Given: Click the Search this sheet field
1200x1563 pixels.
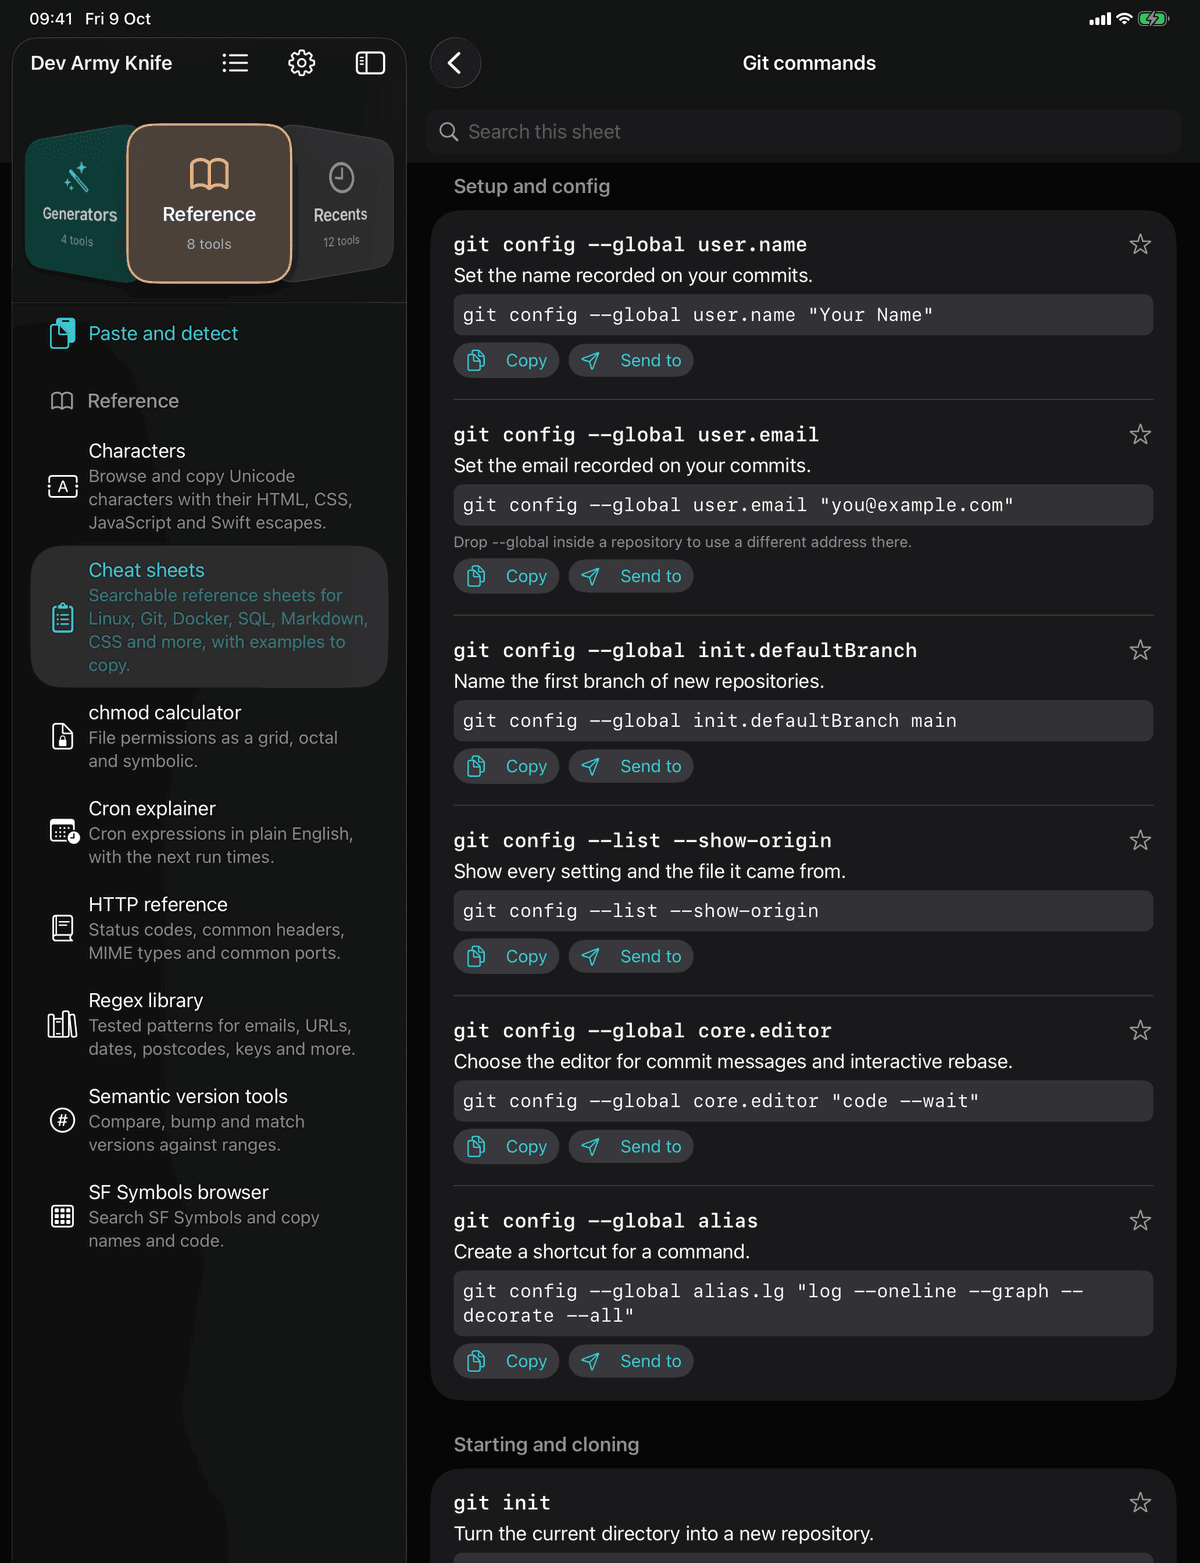Looking at the screenshot, I should (803, 132).
